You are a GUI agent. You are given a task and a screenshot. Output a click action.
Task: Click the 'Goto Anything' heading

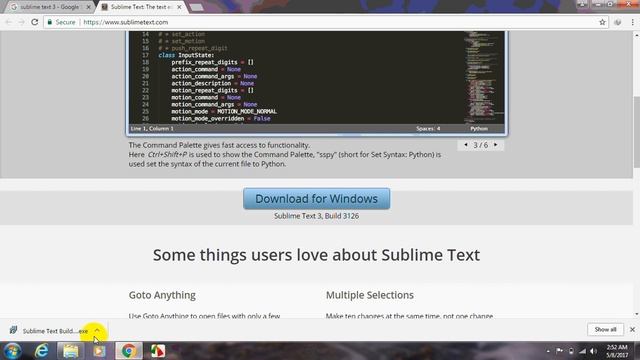click(x=162, y=295)
